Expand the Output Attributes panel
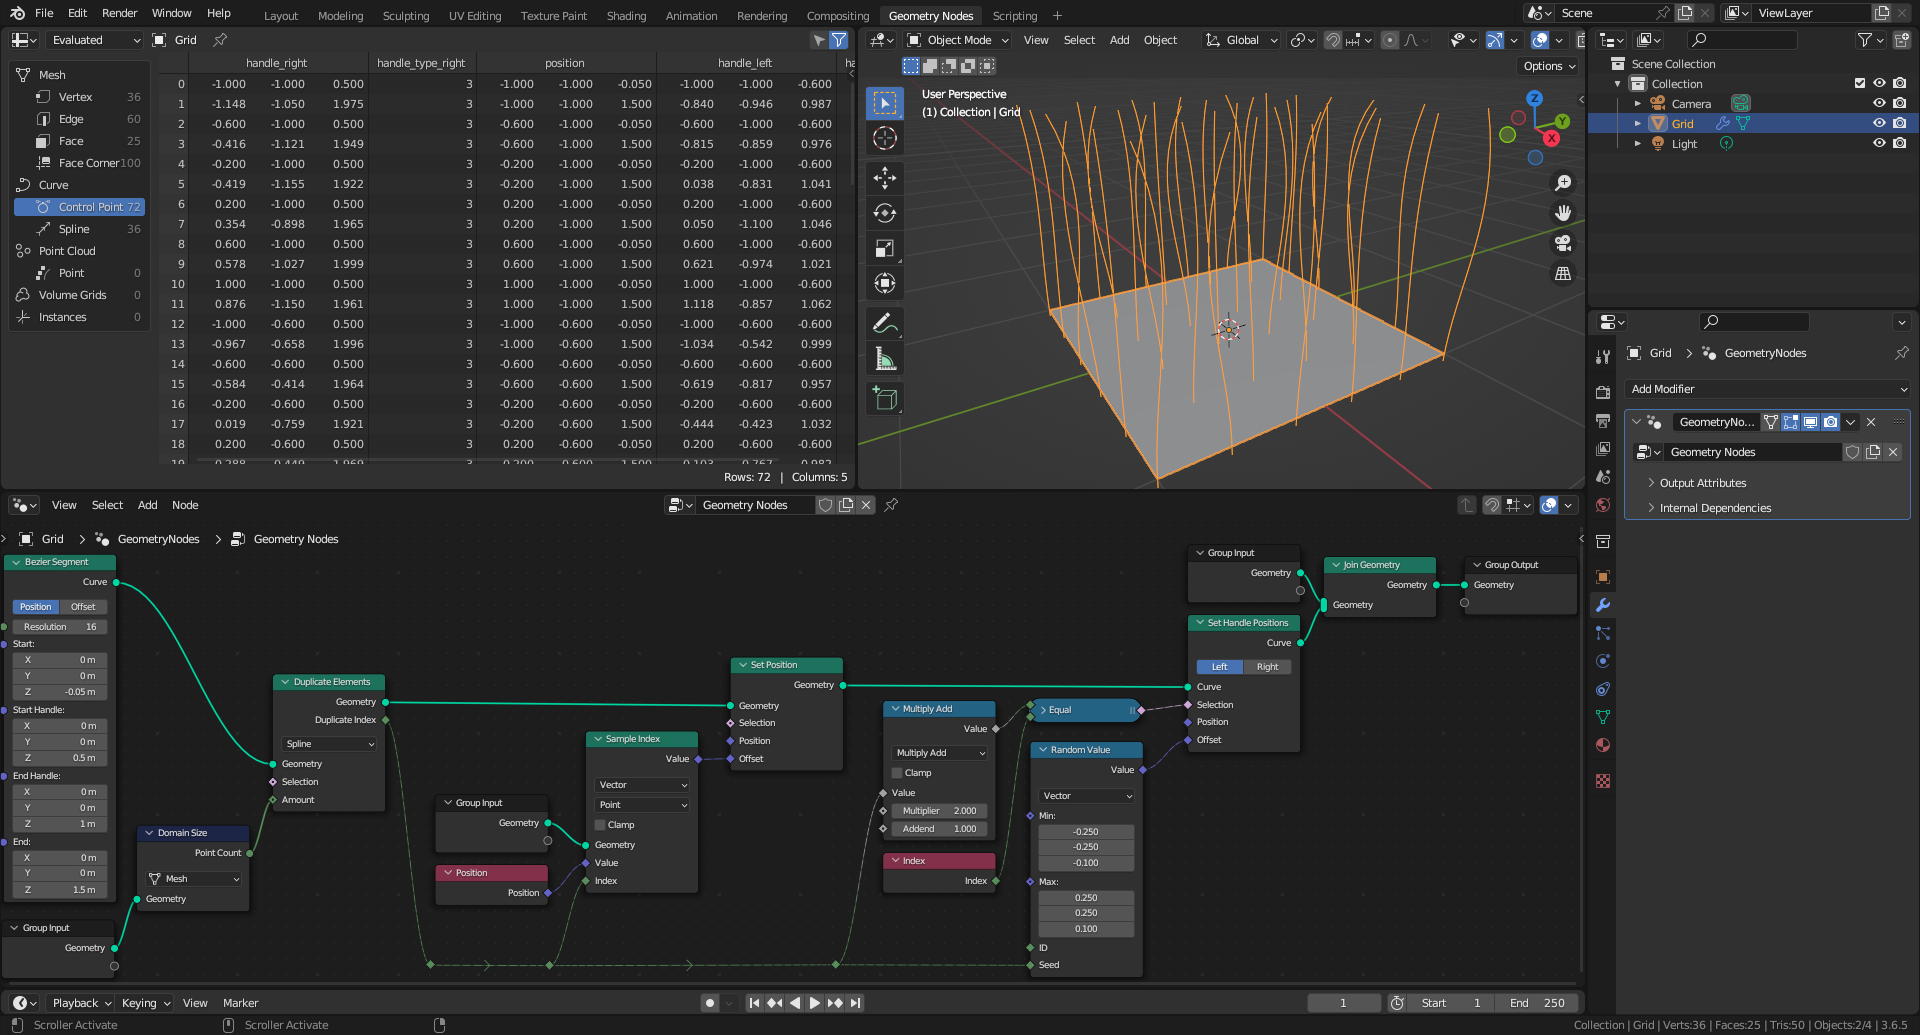 pyautogui.click(x=1702, y=483)
